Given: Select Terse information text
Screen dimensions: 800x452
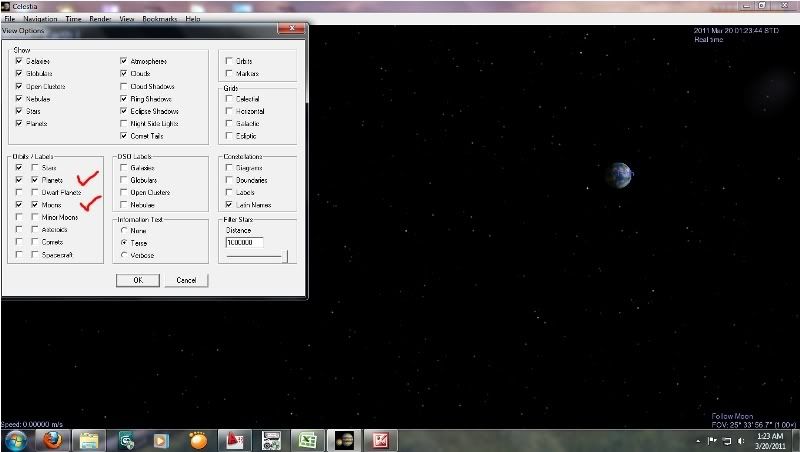Looking at the screenshot, I should (123, 243).
